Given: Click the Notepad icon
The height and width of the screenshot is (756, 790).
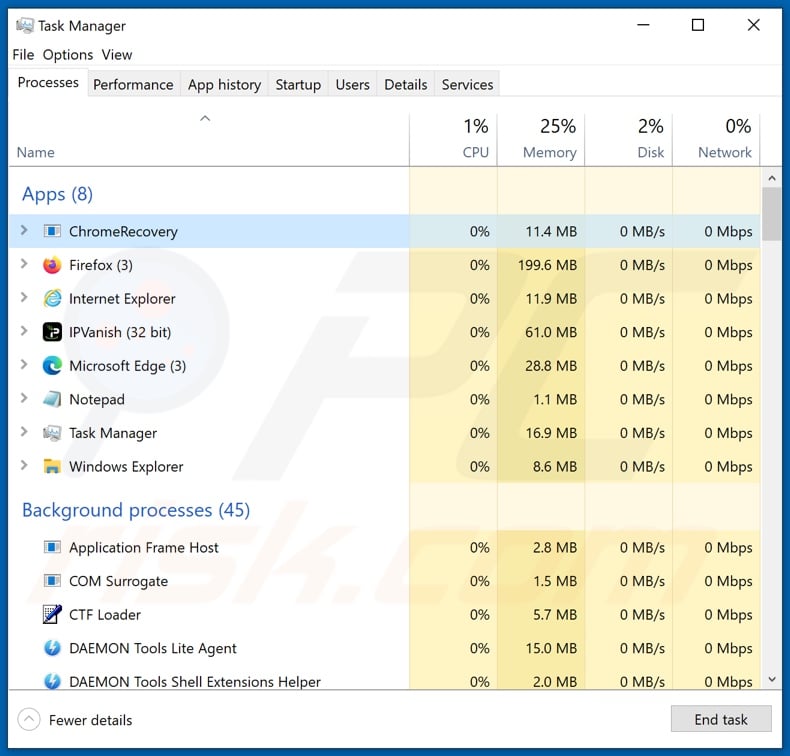Looking at the screenshot, I should pos(52,399).
